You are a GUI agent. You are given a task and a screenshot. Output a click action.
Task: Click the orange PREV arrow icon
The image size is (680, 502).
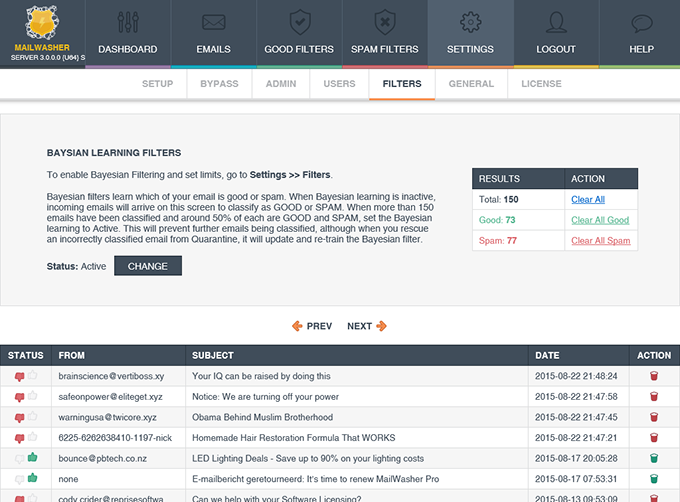297,326
